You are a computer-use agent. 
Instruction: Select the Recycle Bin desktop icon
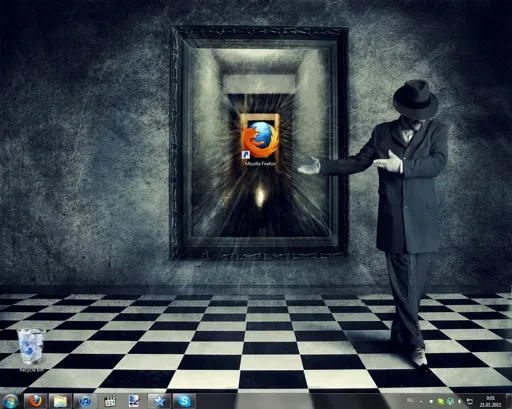tap(31, 349)
